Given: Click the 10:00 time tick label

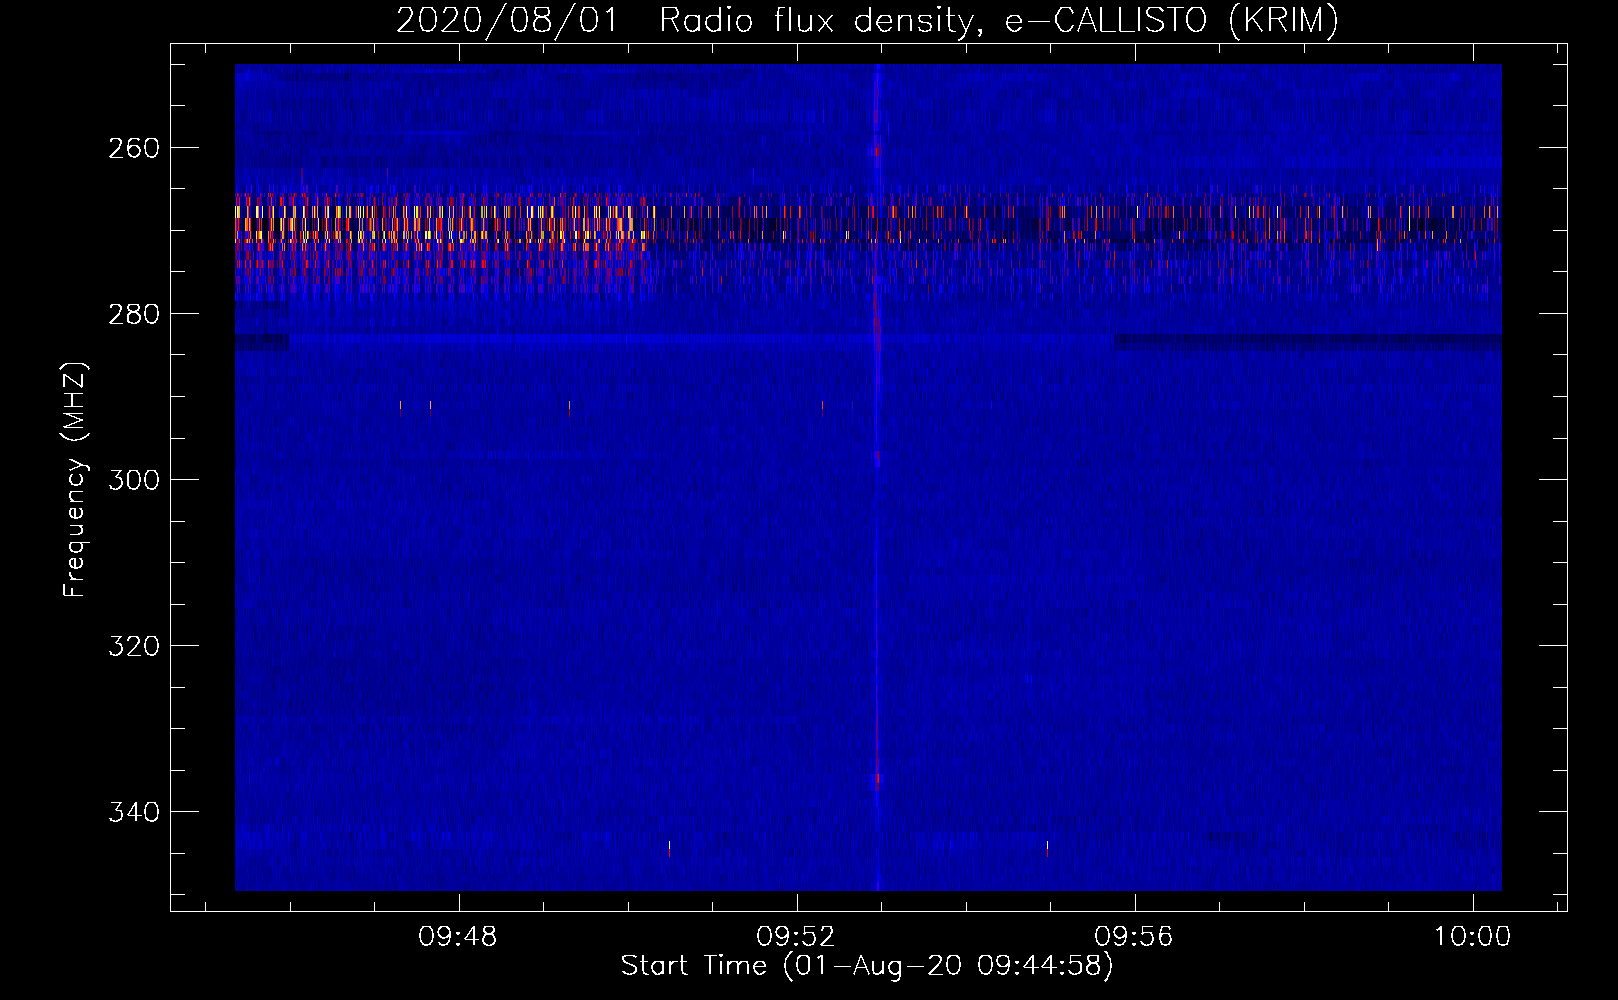Looking at the screenshot, I should coord(1472,937).
